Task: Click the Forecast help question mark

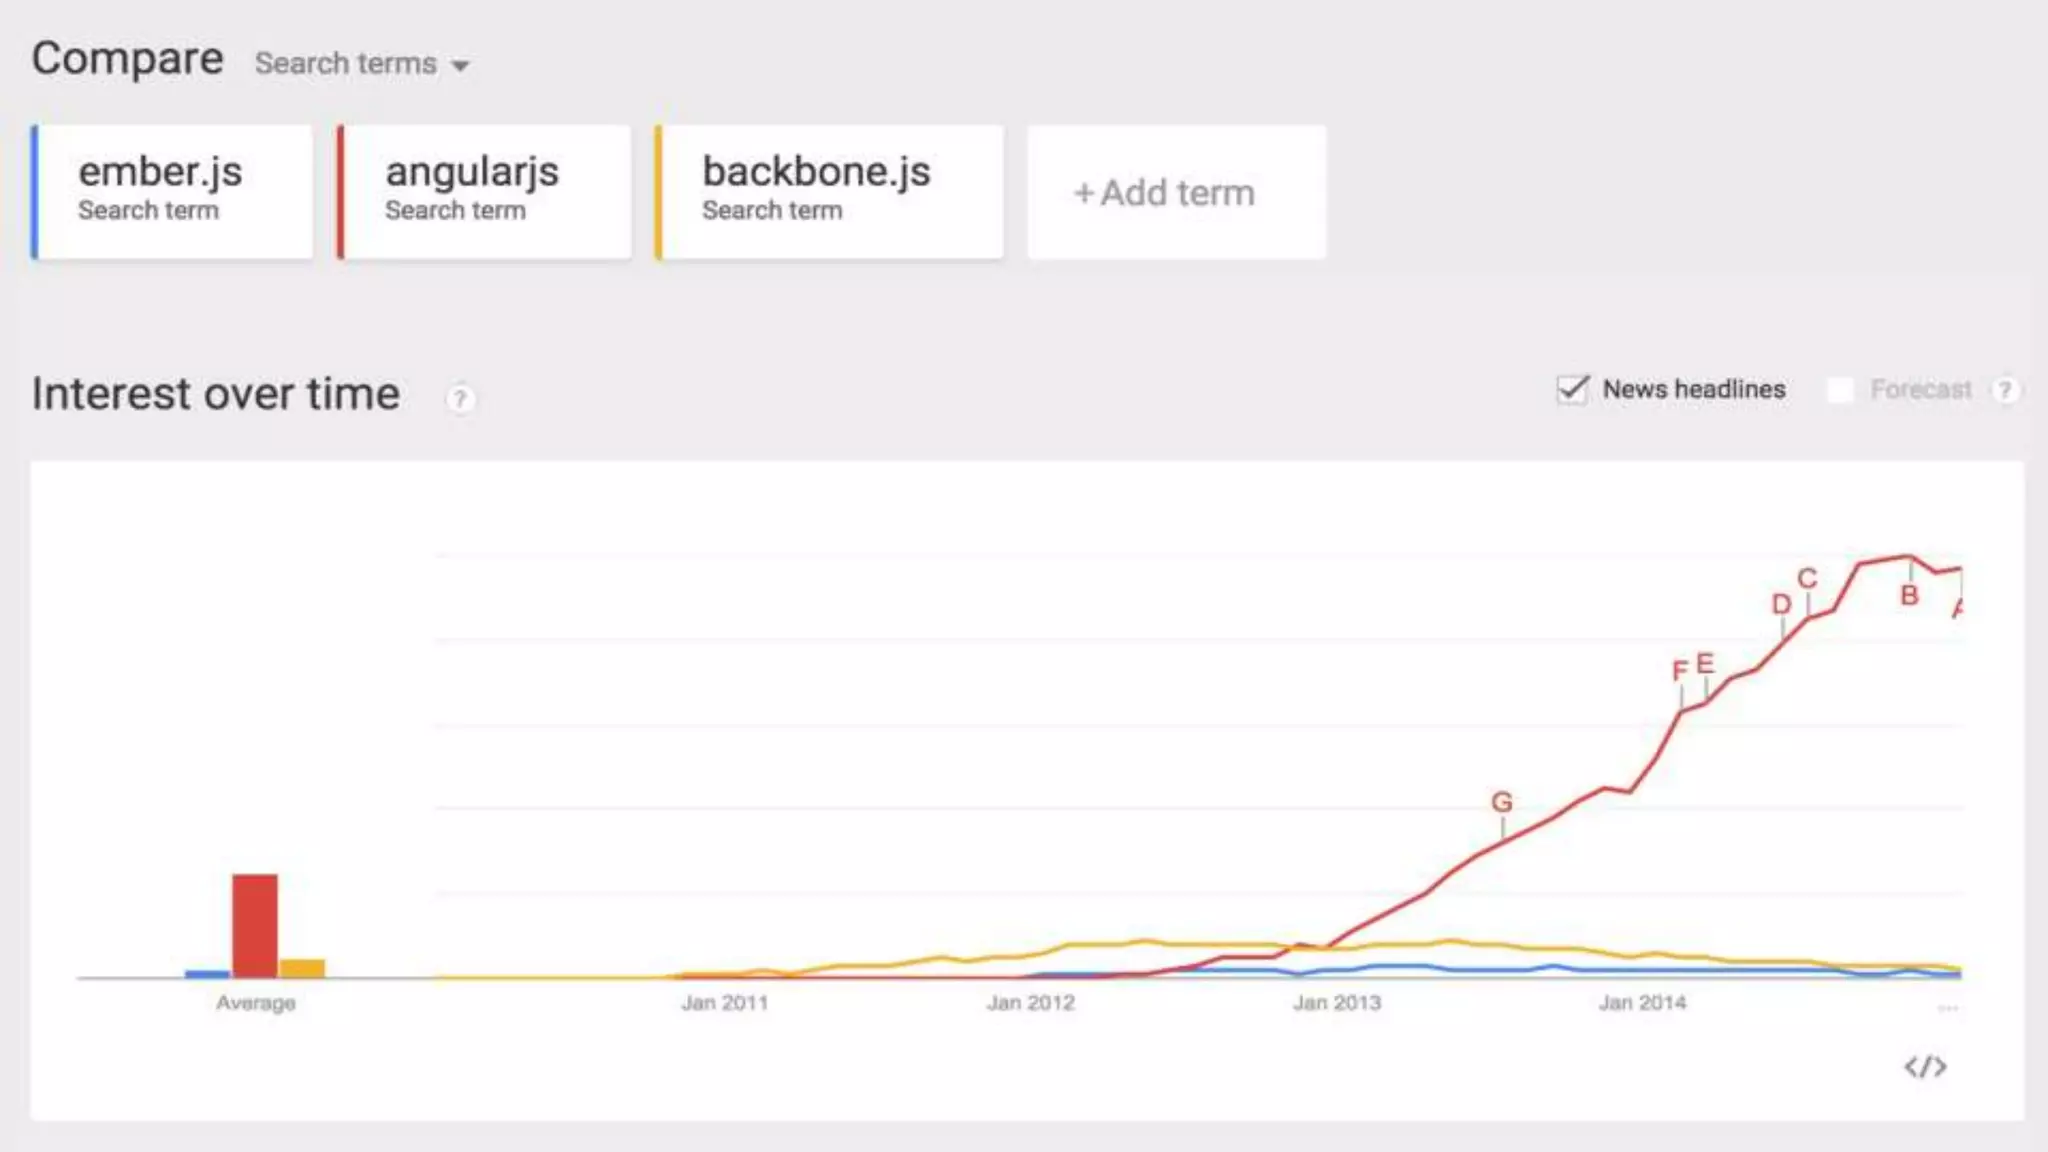Action: [2004, 390]
